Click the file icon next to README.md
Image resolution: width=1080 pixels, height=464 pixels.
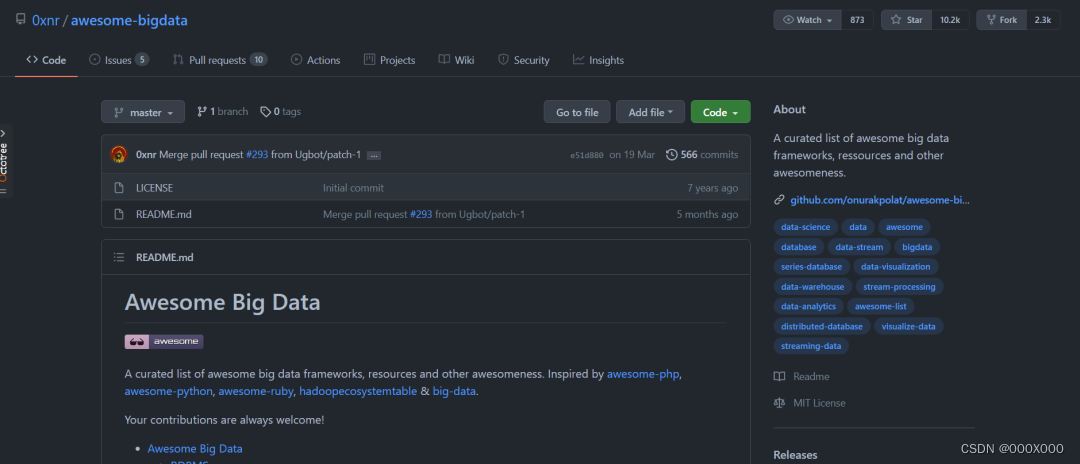pyautogui.click(x=119, y=214)
